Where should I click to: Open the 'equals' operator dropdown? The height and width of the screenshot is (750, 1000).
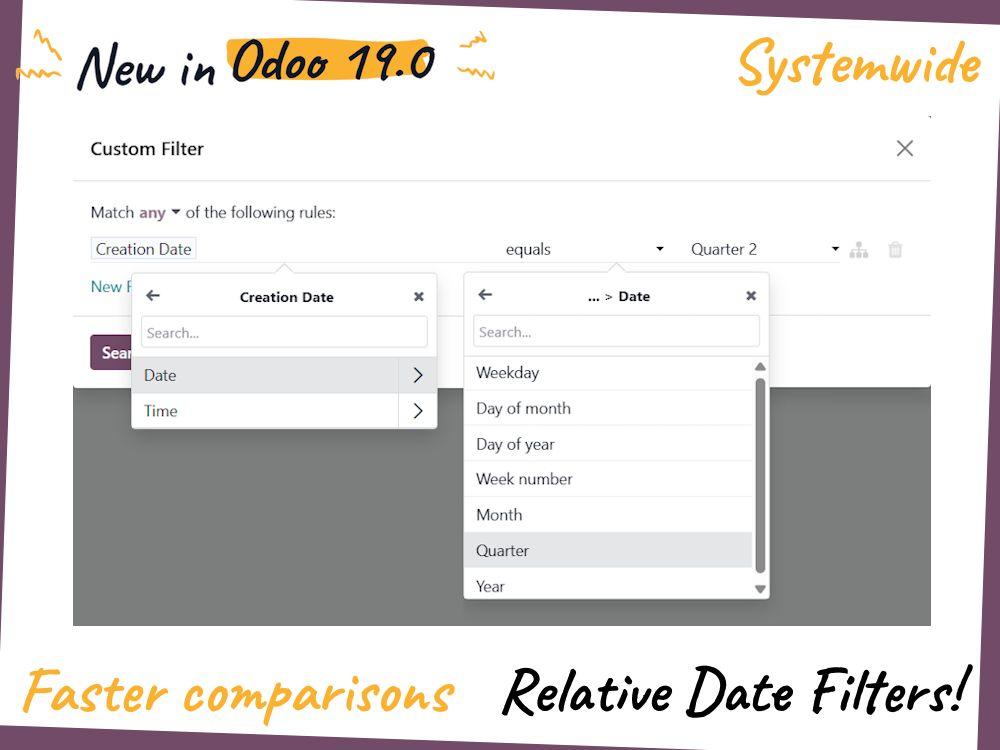coord(584,249)
